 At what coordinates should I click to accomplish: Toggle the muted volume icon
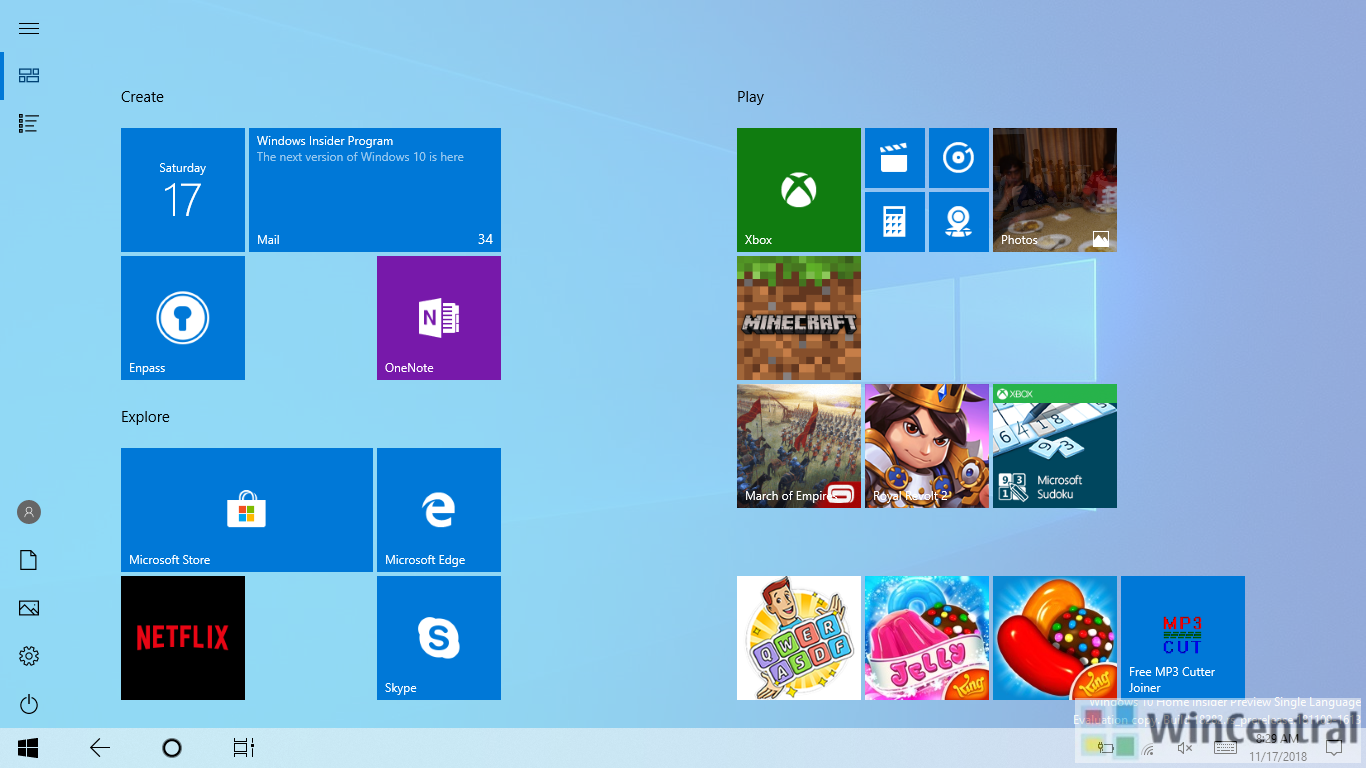[1186, 748]
